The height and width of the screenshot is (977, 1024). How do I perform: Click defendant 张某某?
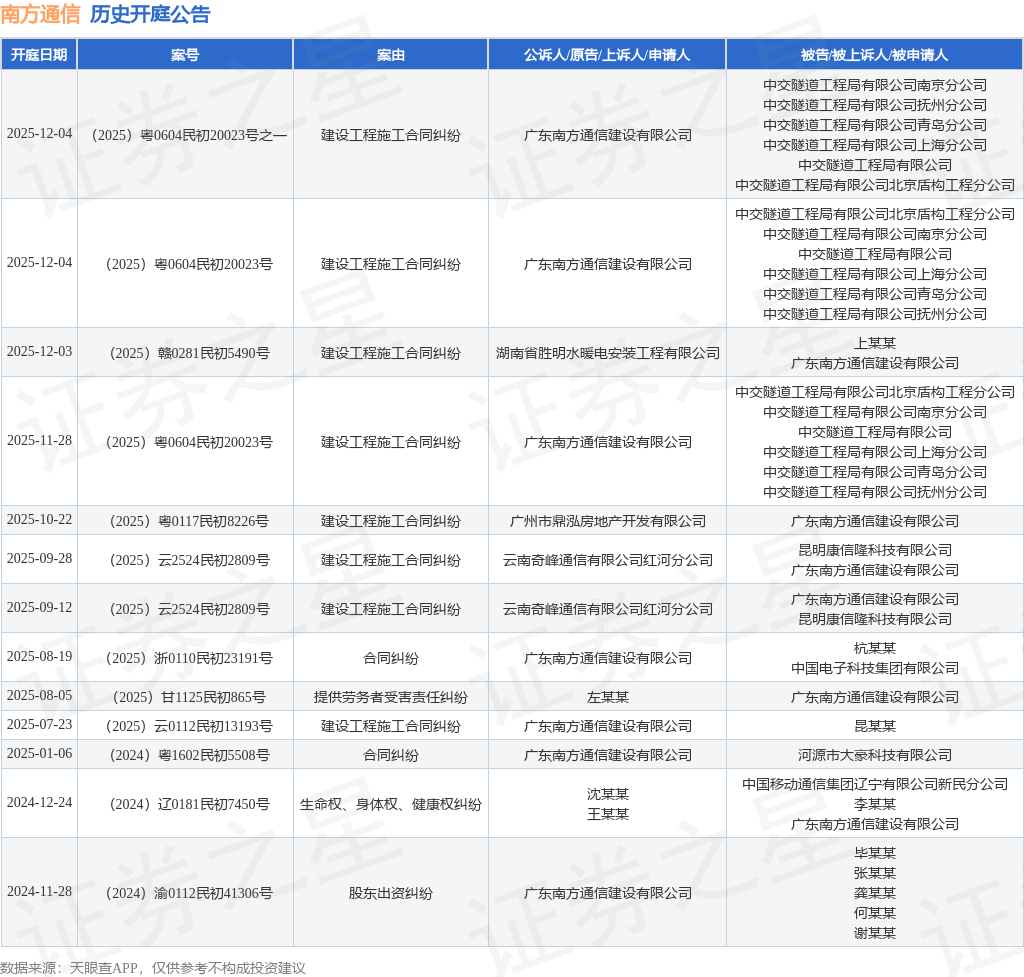pyautogui.click(x=874, y=873)
